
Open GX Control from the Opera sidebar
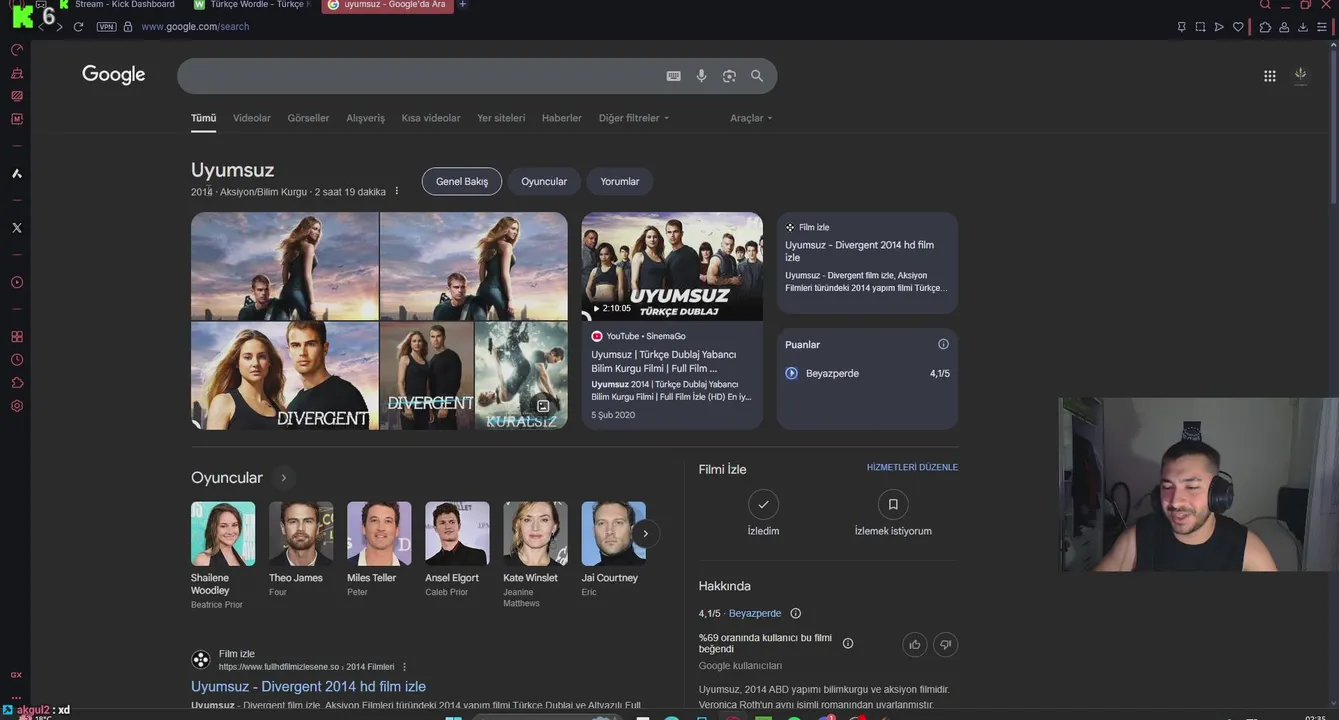pos(17,50)
